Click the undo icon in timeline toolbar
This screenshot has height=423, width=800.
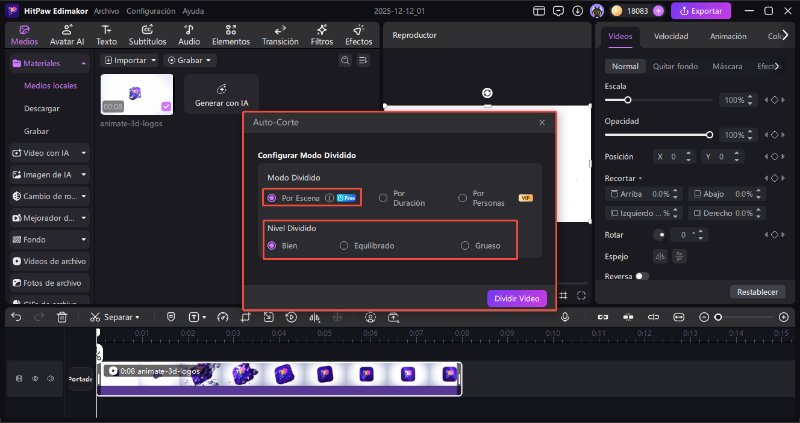(x=16, y=317)
